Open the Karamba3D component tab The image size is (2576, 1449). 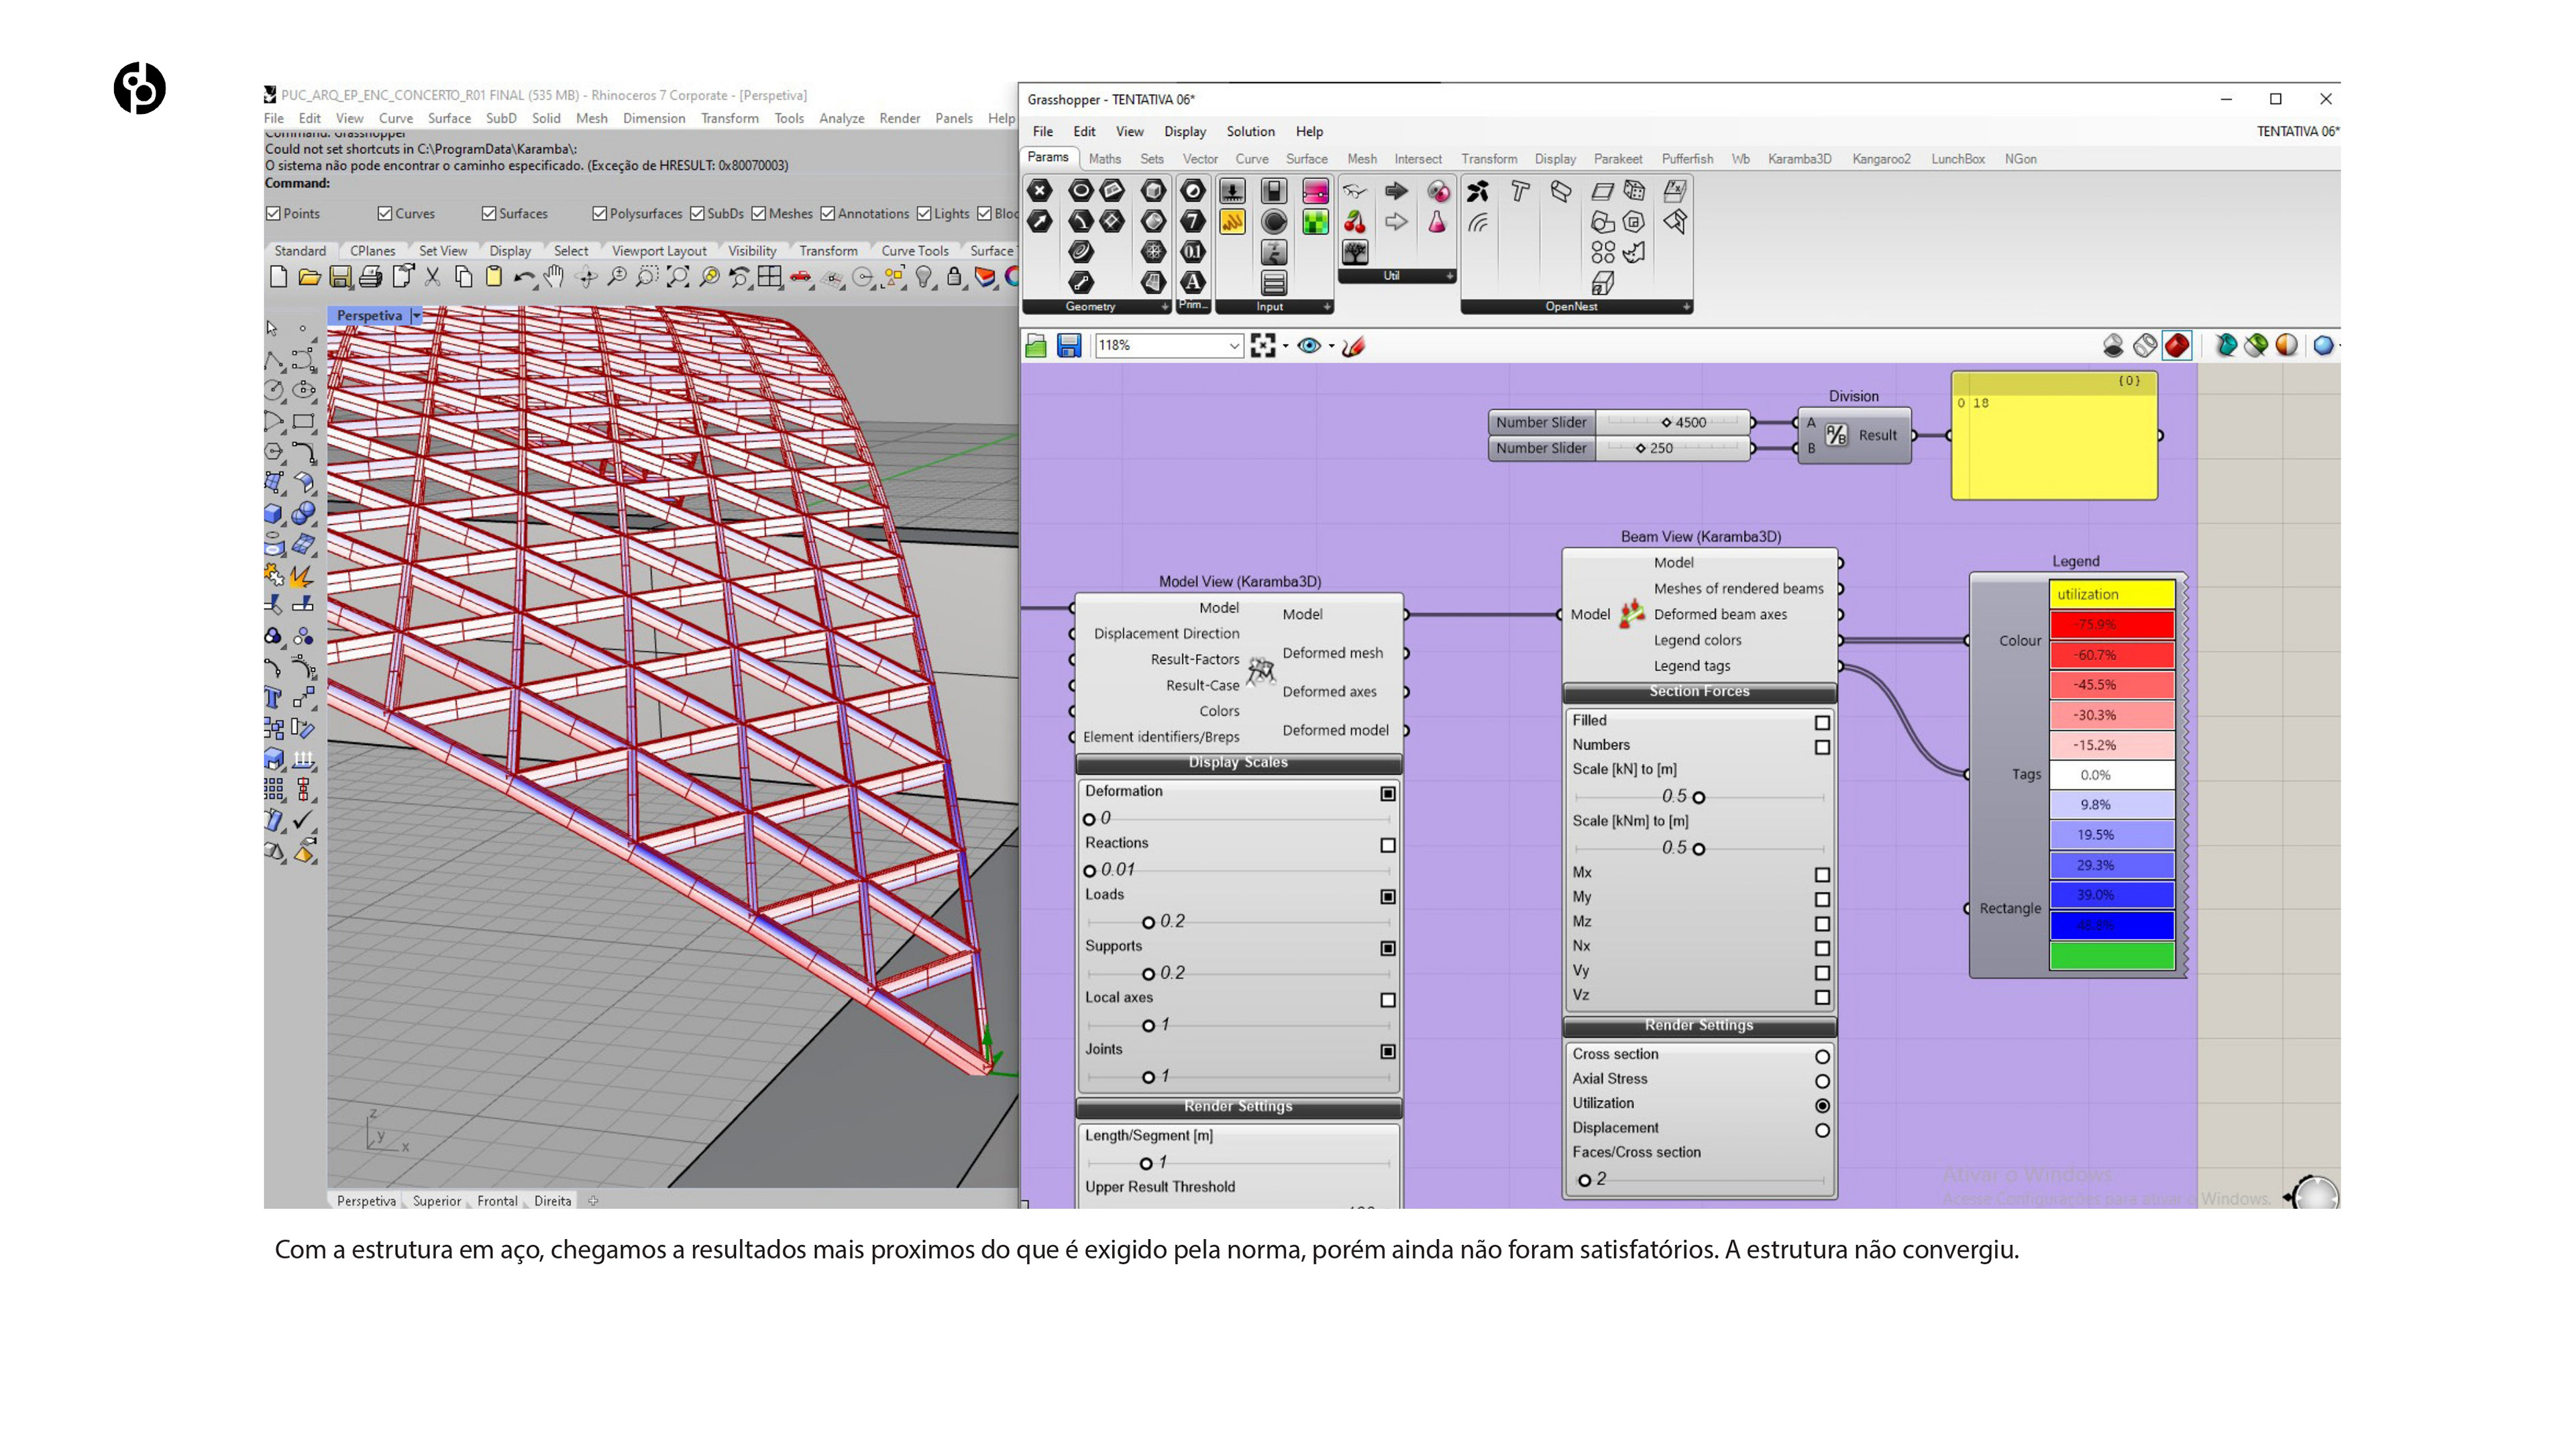click(1799, 159)
